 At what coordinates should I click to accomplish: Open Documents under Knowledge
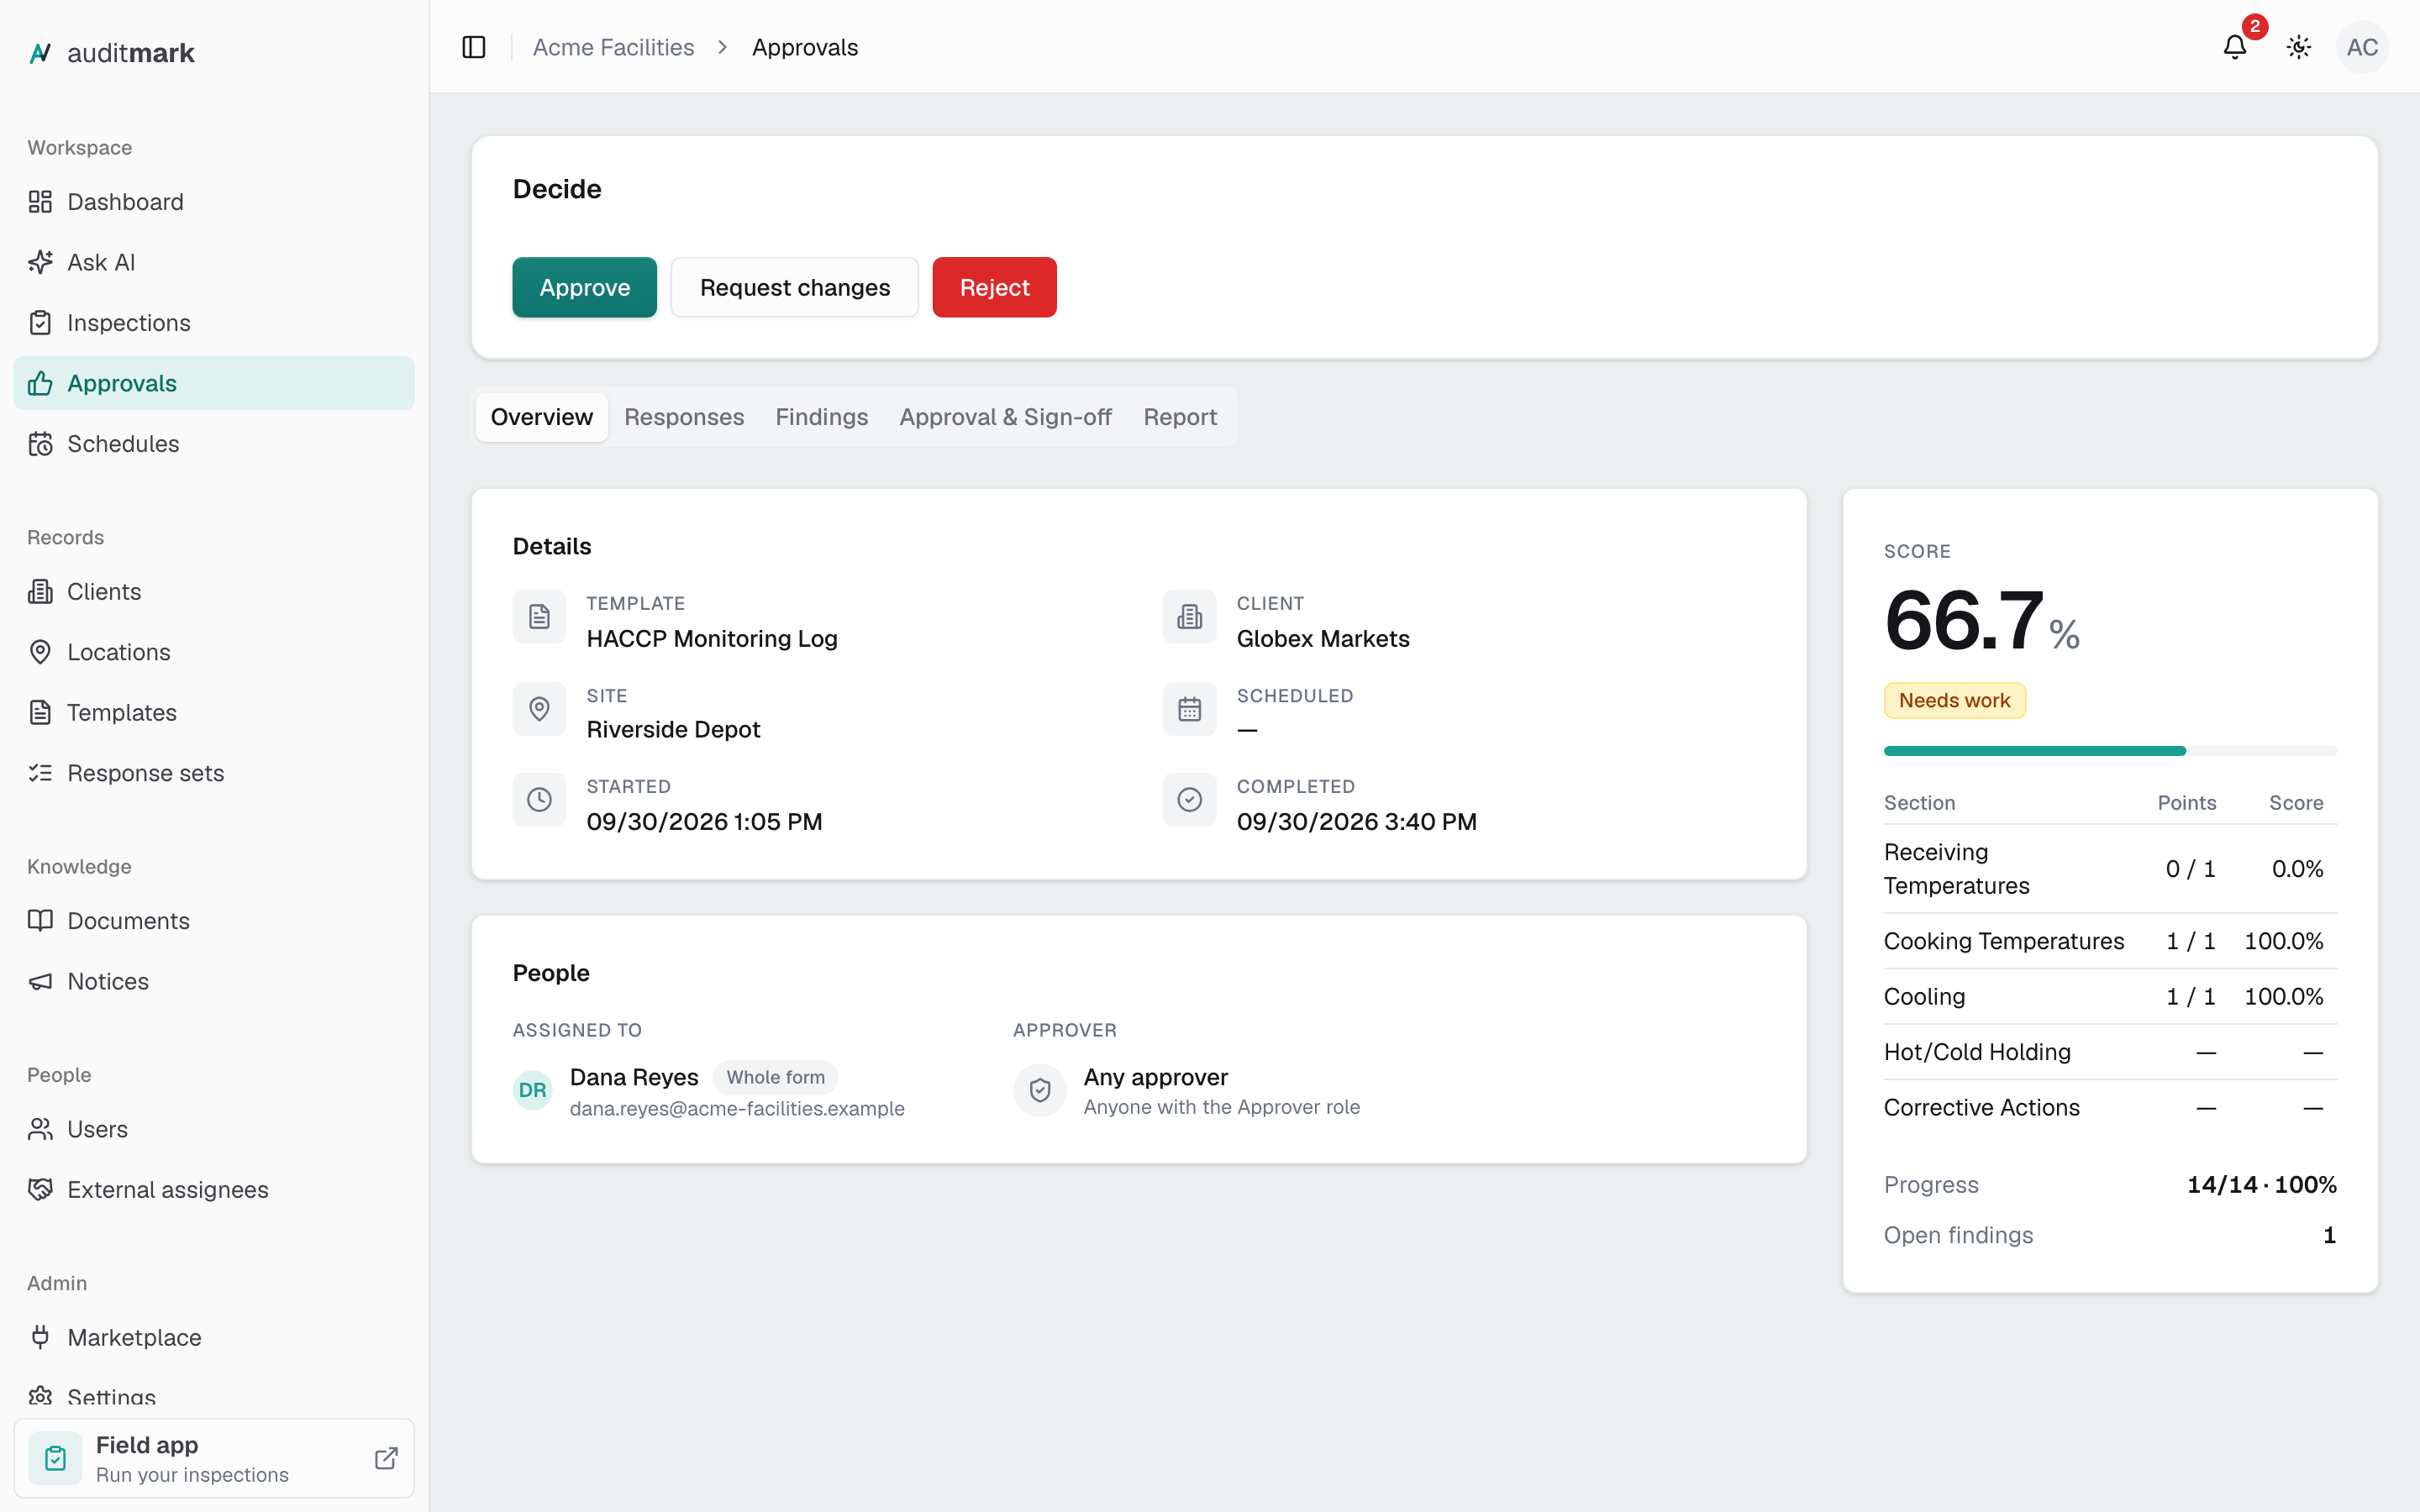click(x=214, y=921)
